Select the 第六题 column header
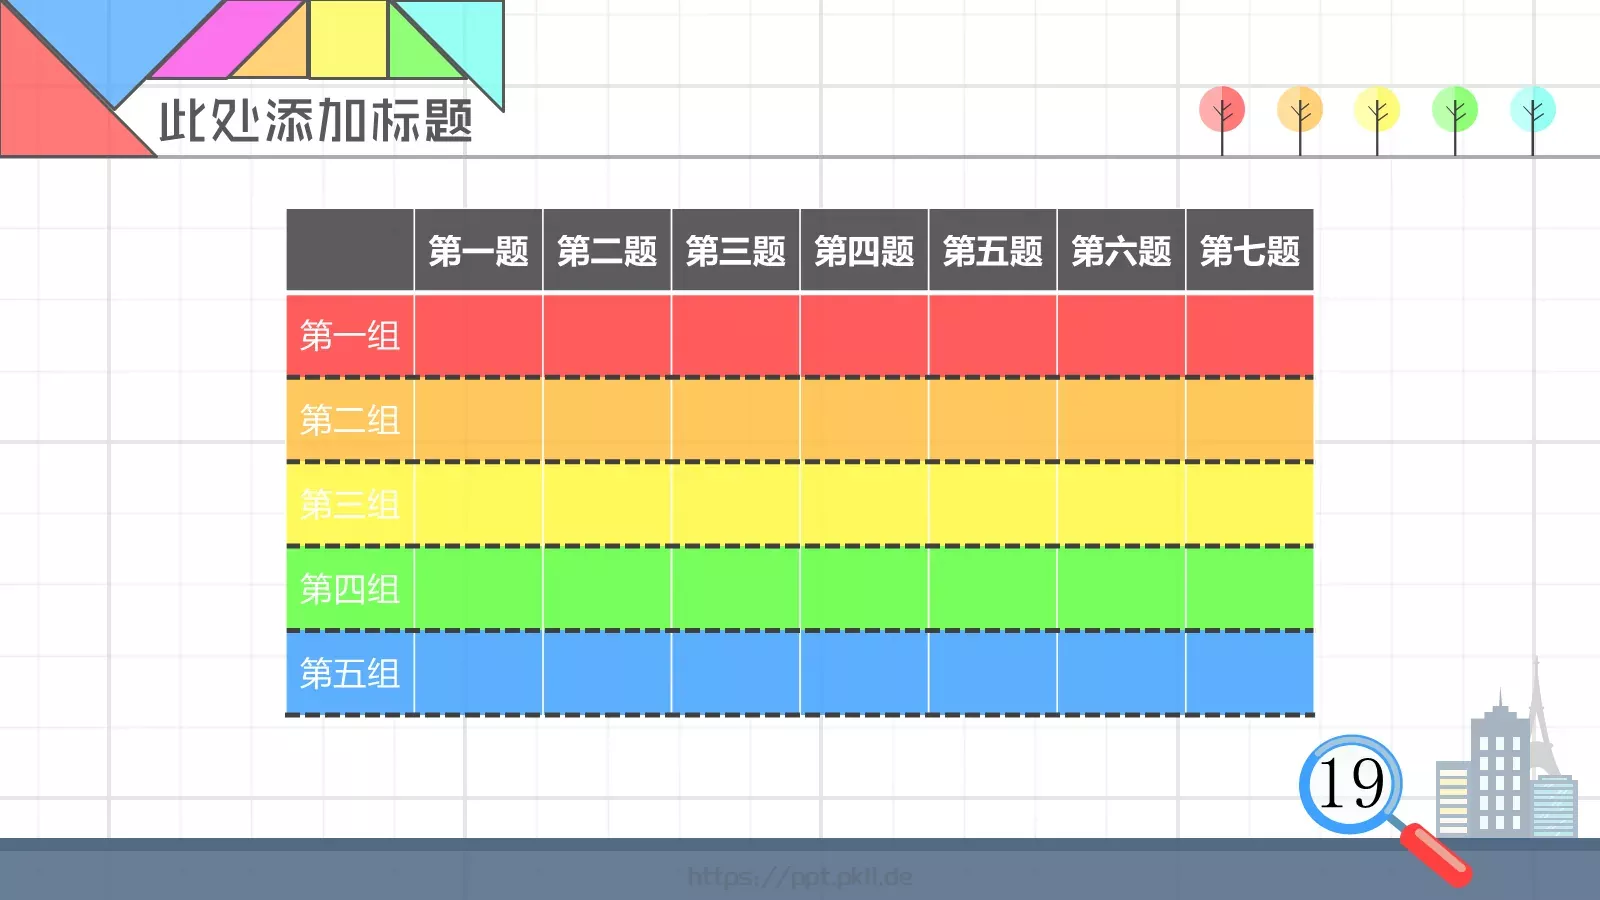The width and height of the screenshot is (1600, 900). tap(1121, 250)
